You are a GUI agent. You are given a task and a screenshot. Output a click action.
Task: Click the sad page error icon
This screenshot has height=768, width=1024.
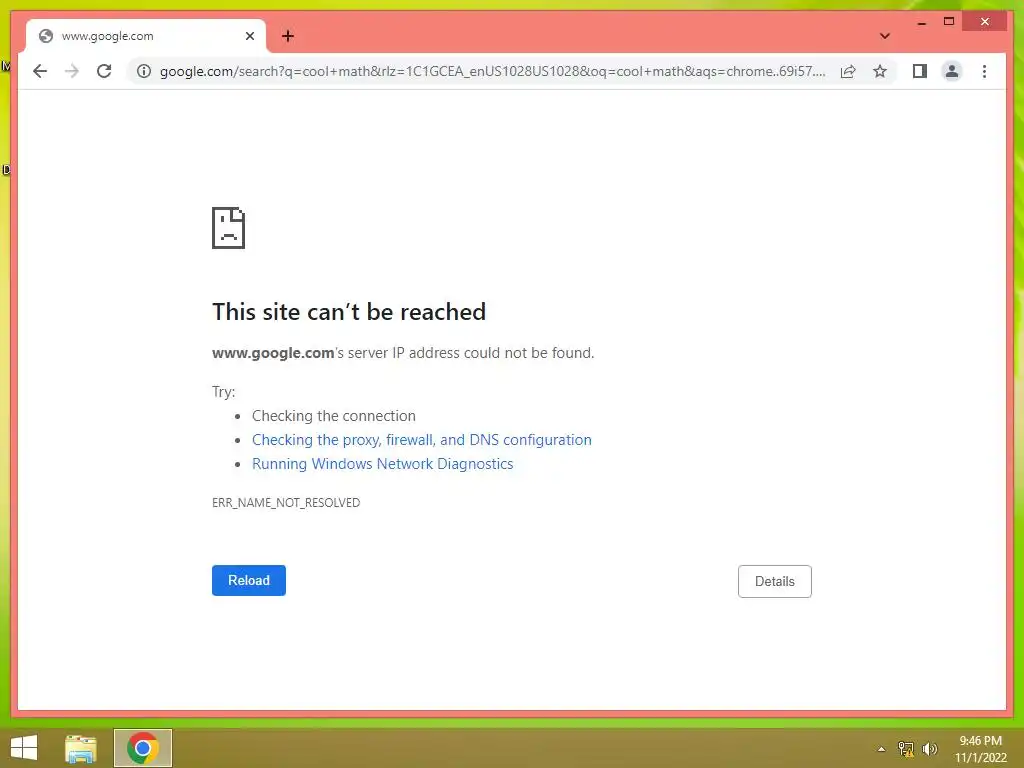point(229,228)
